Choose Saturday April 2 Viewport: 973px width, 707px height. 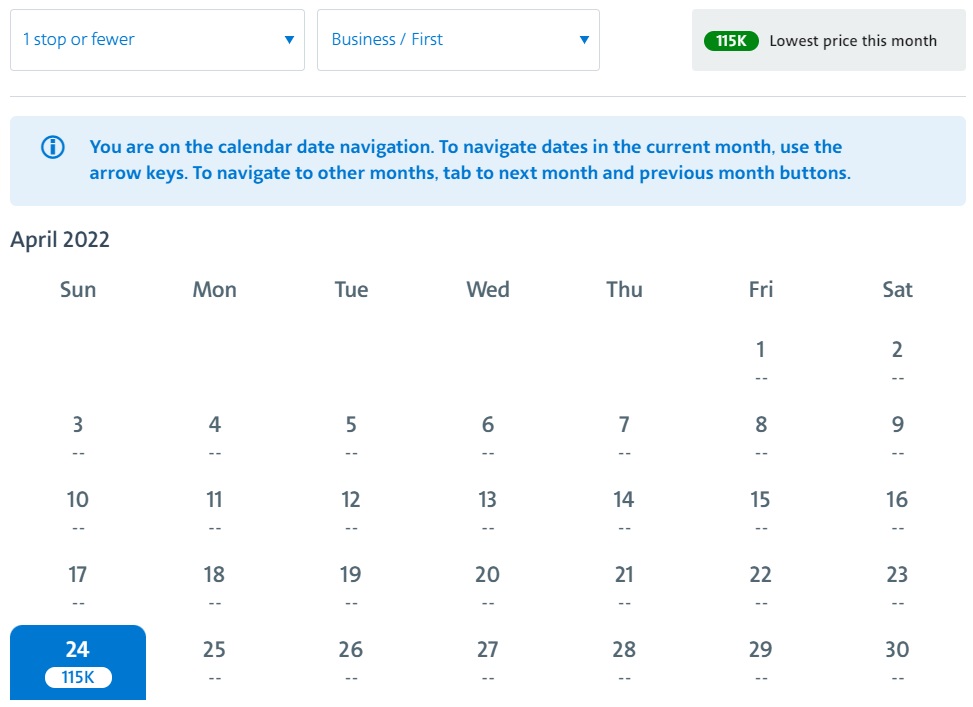click(x=897, y=363)
